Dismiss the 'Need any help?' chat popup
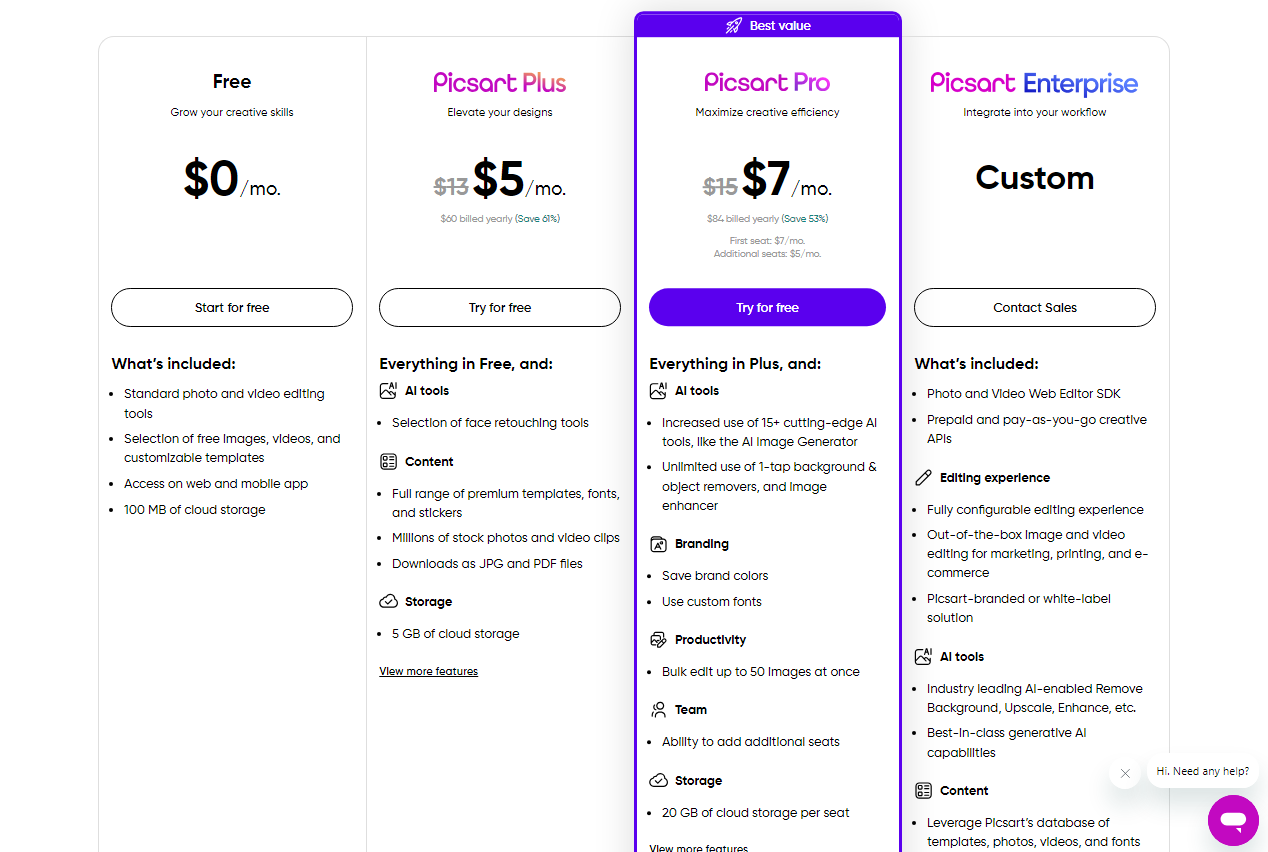The height and width of the screenshot is (852, 1268). coord(1125,773)
